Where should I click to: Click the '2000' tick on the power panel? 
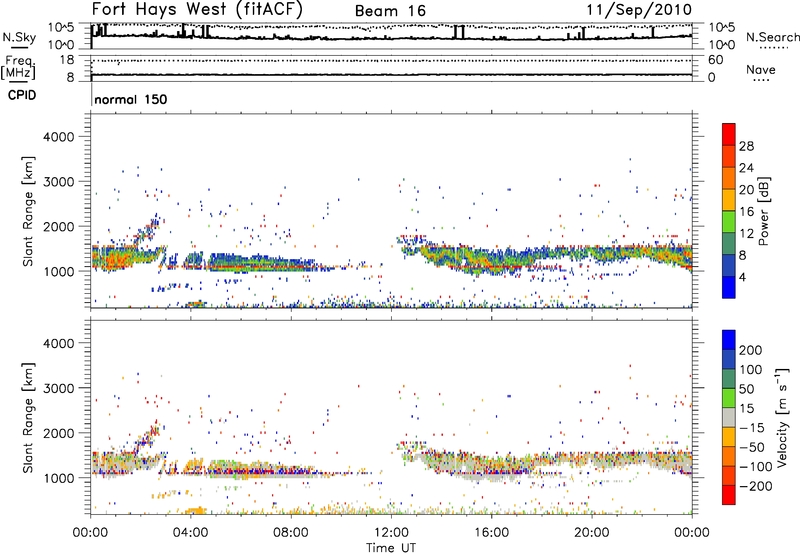coord(59,226)
